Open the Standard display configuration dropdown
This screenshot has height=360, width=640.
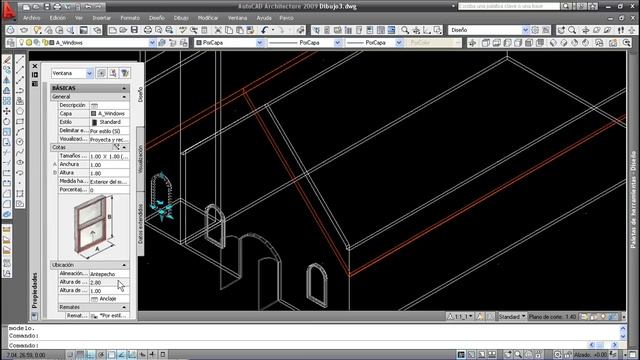point(512,317)
